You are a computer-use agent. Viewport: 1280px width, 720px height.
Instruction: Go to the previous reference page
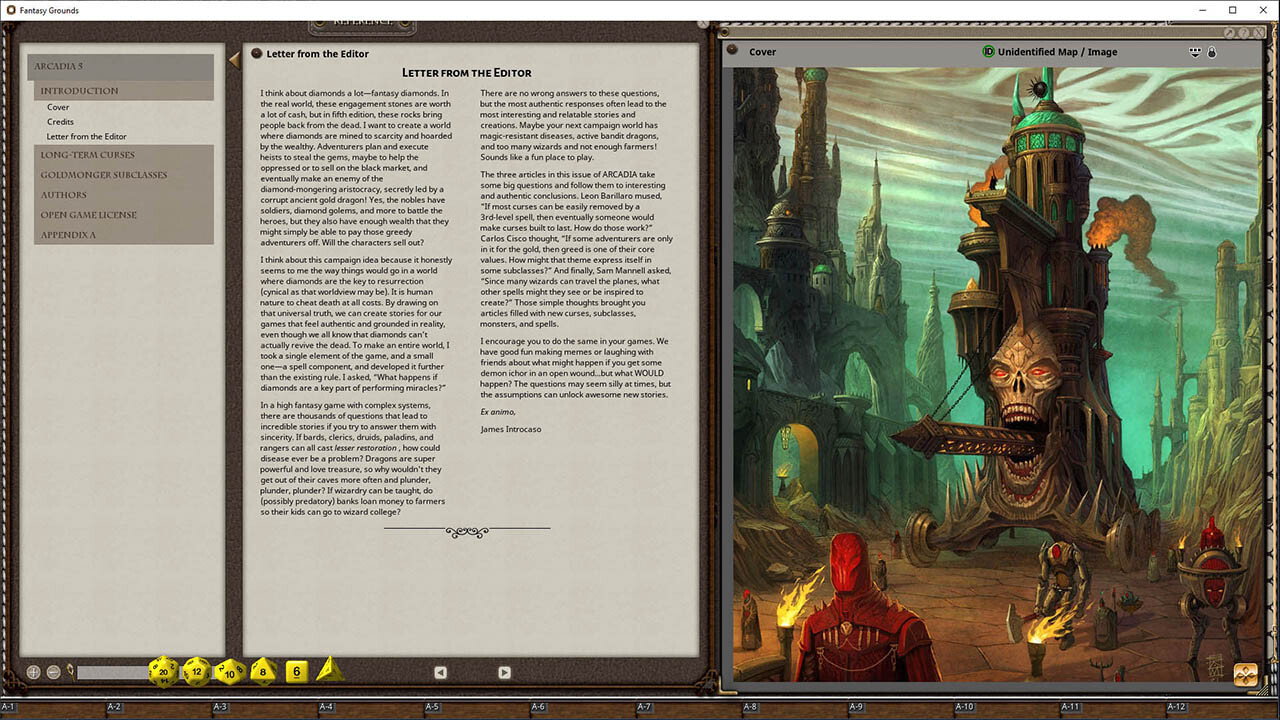440,673
